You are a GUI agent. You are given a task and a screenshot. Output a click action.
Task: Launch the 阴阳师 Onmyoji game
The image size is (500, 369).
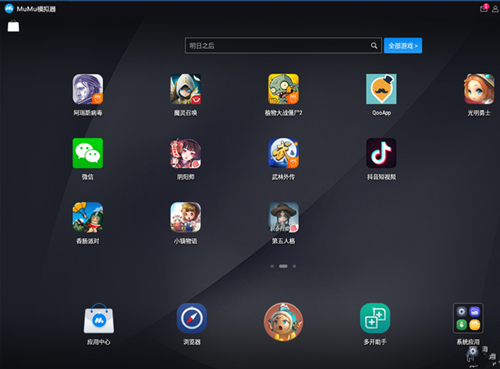[x=186, y=153]
